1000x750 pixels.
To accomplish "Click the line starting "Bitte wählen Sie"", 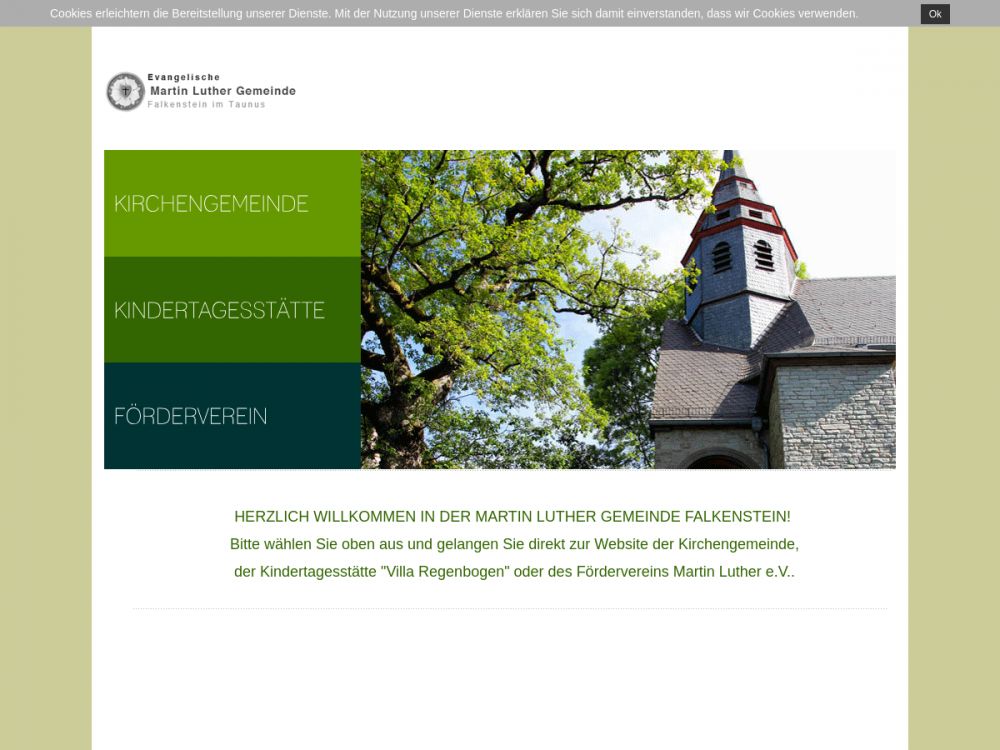I will click(514, 545).
